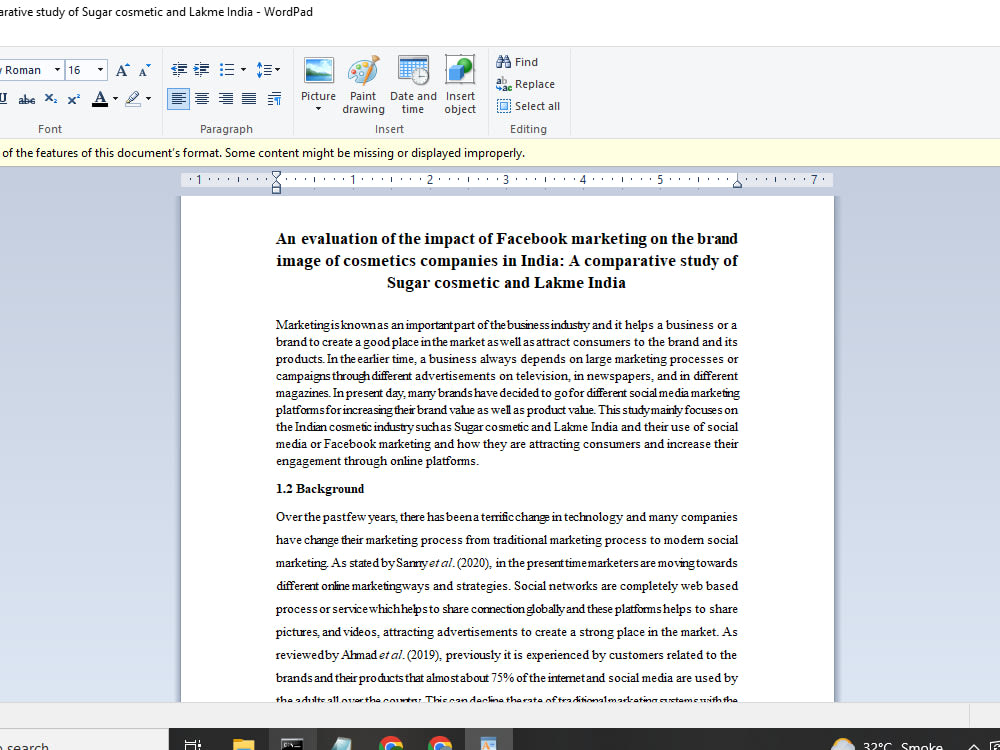Decrease paragraph indent
The width and height of the screenshot is (1000, 750).
click(x=179, y=70)
